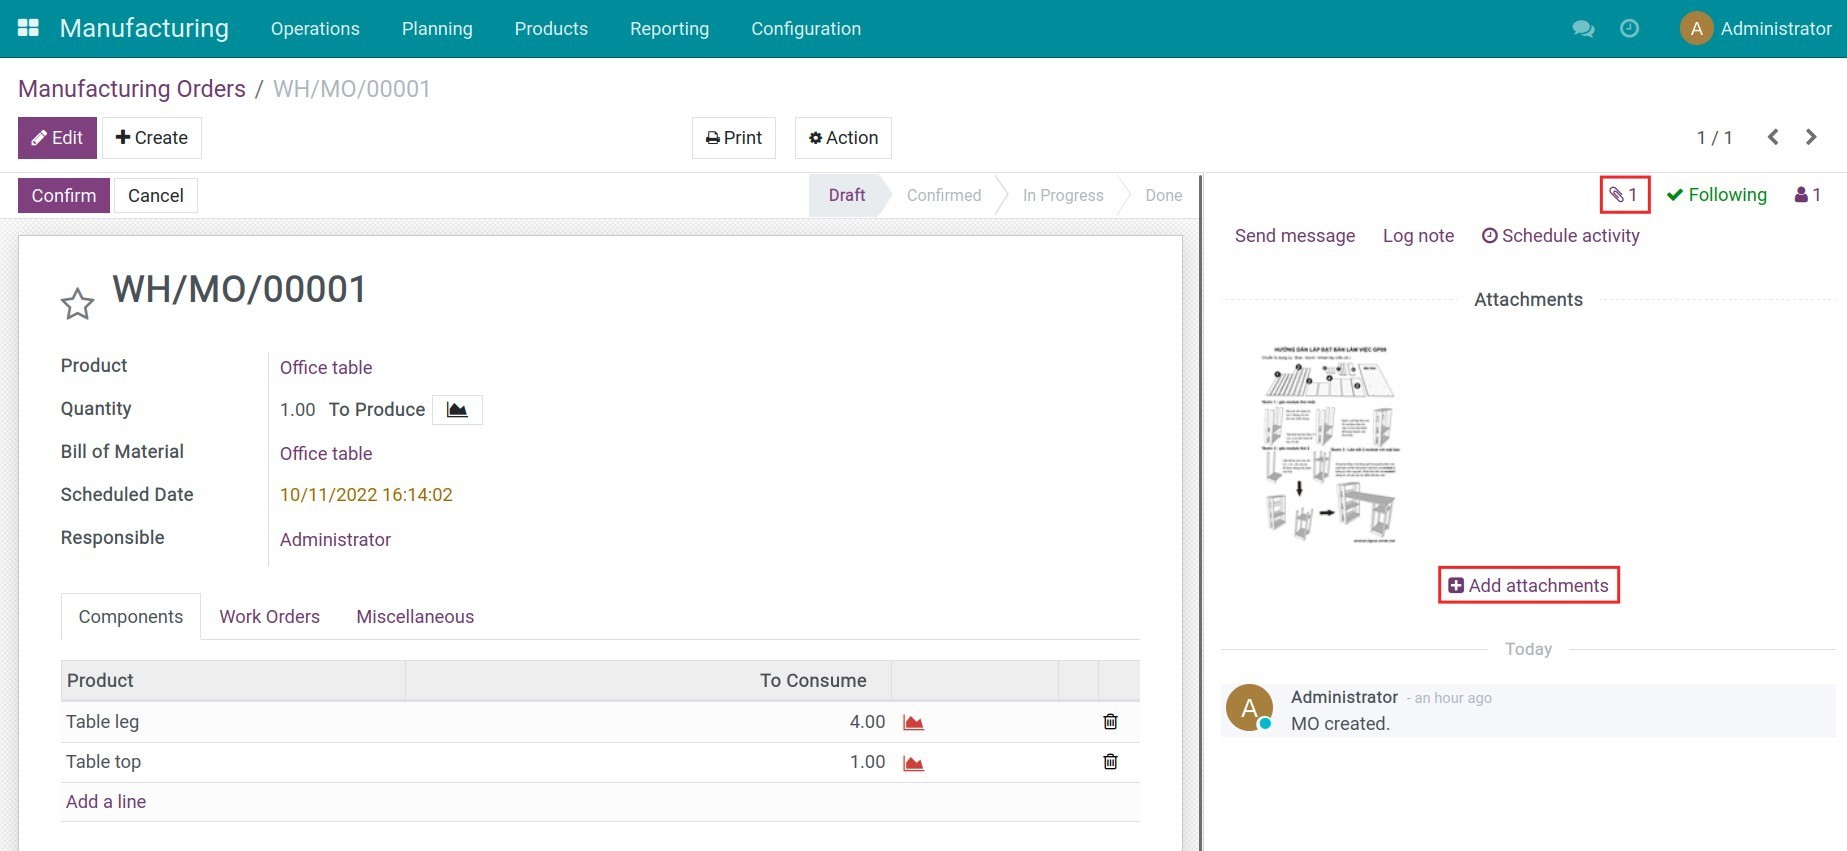Click Add attachments

coord(1528,586)
